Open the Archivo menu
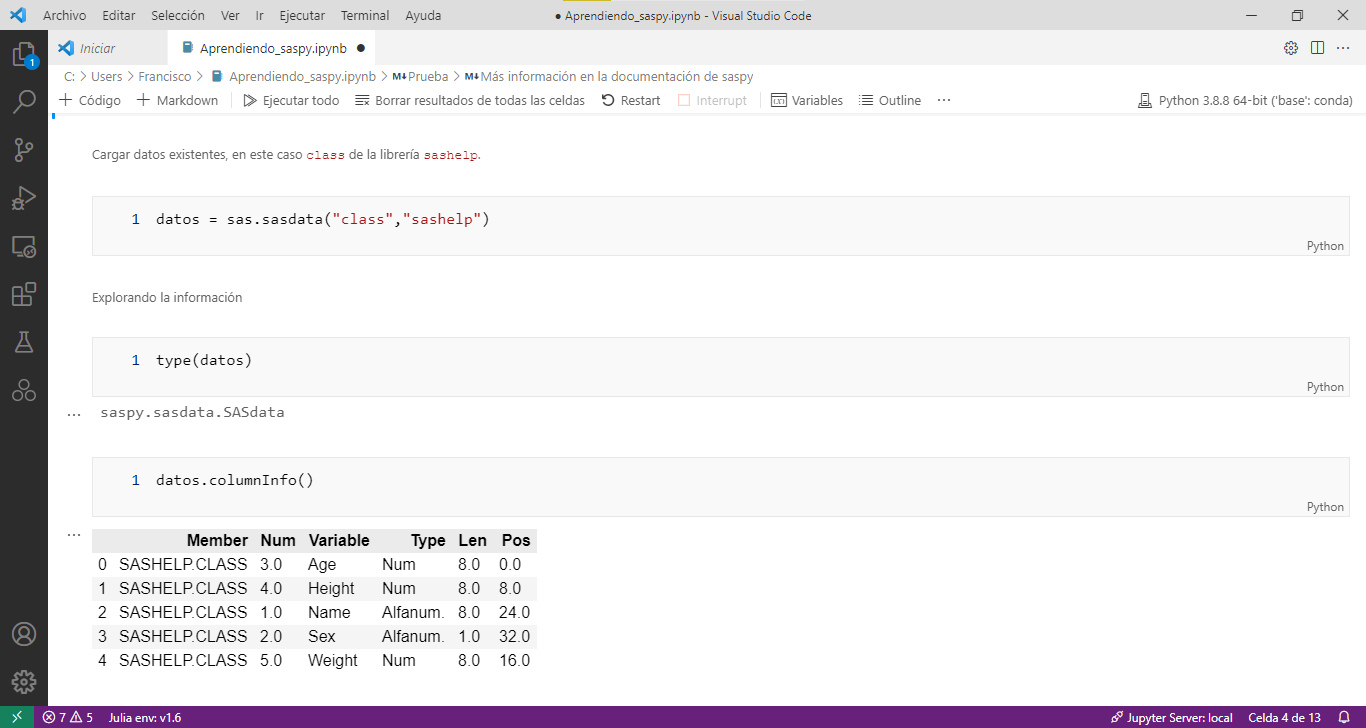The height and width of the screenshot is (728, 1366). pyautogui.click(x=64, y=16)
